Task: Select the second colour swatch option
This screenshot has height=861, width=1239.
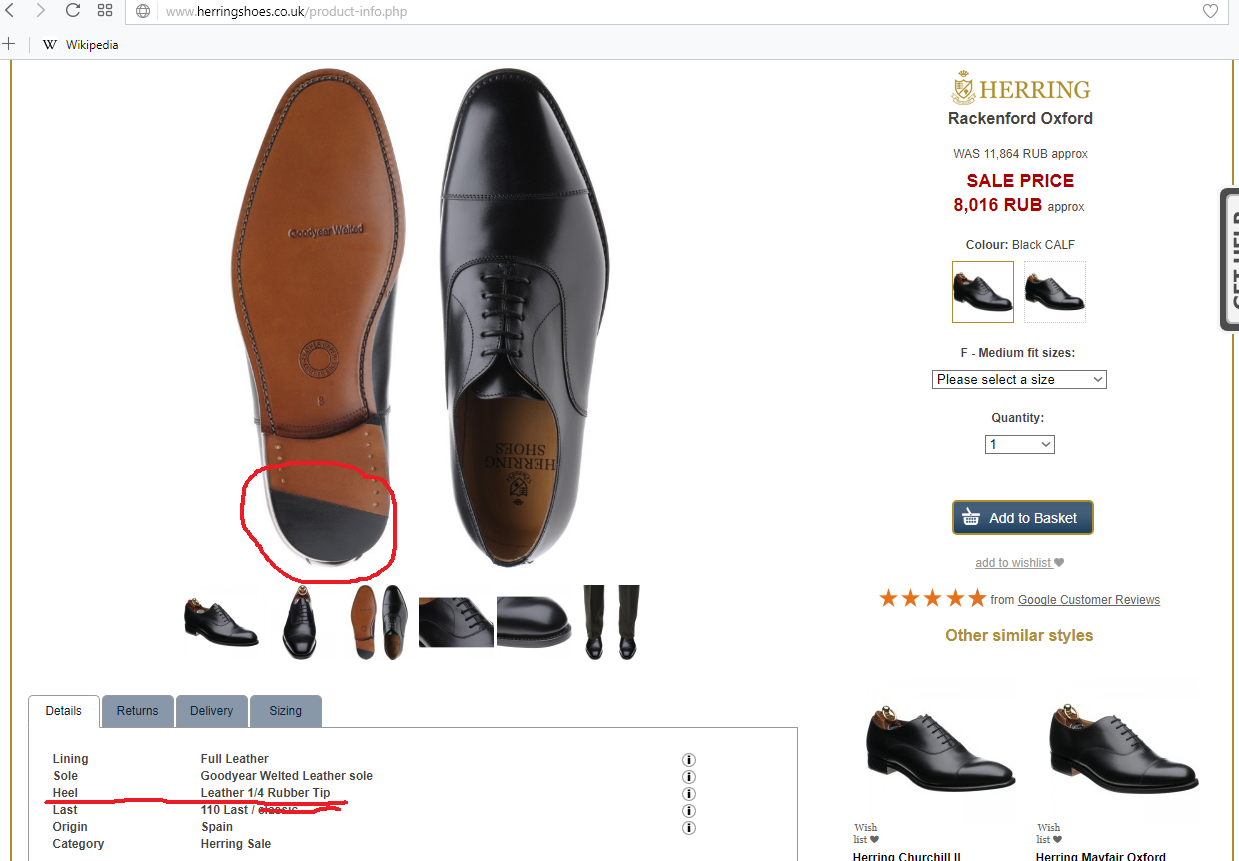Action: click(1054, 292)
